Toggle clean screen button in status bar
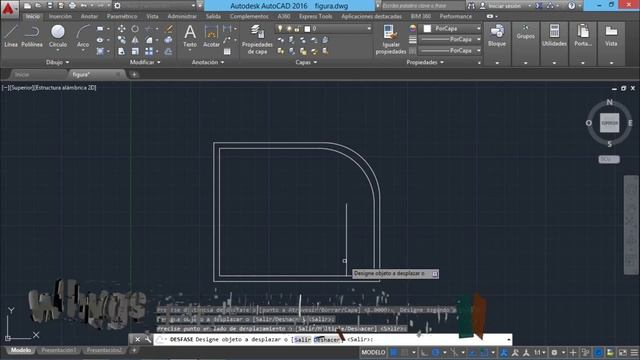This screenshot has height=360, width=640. [622, 352]
